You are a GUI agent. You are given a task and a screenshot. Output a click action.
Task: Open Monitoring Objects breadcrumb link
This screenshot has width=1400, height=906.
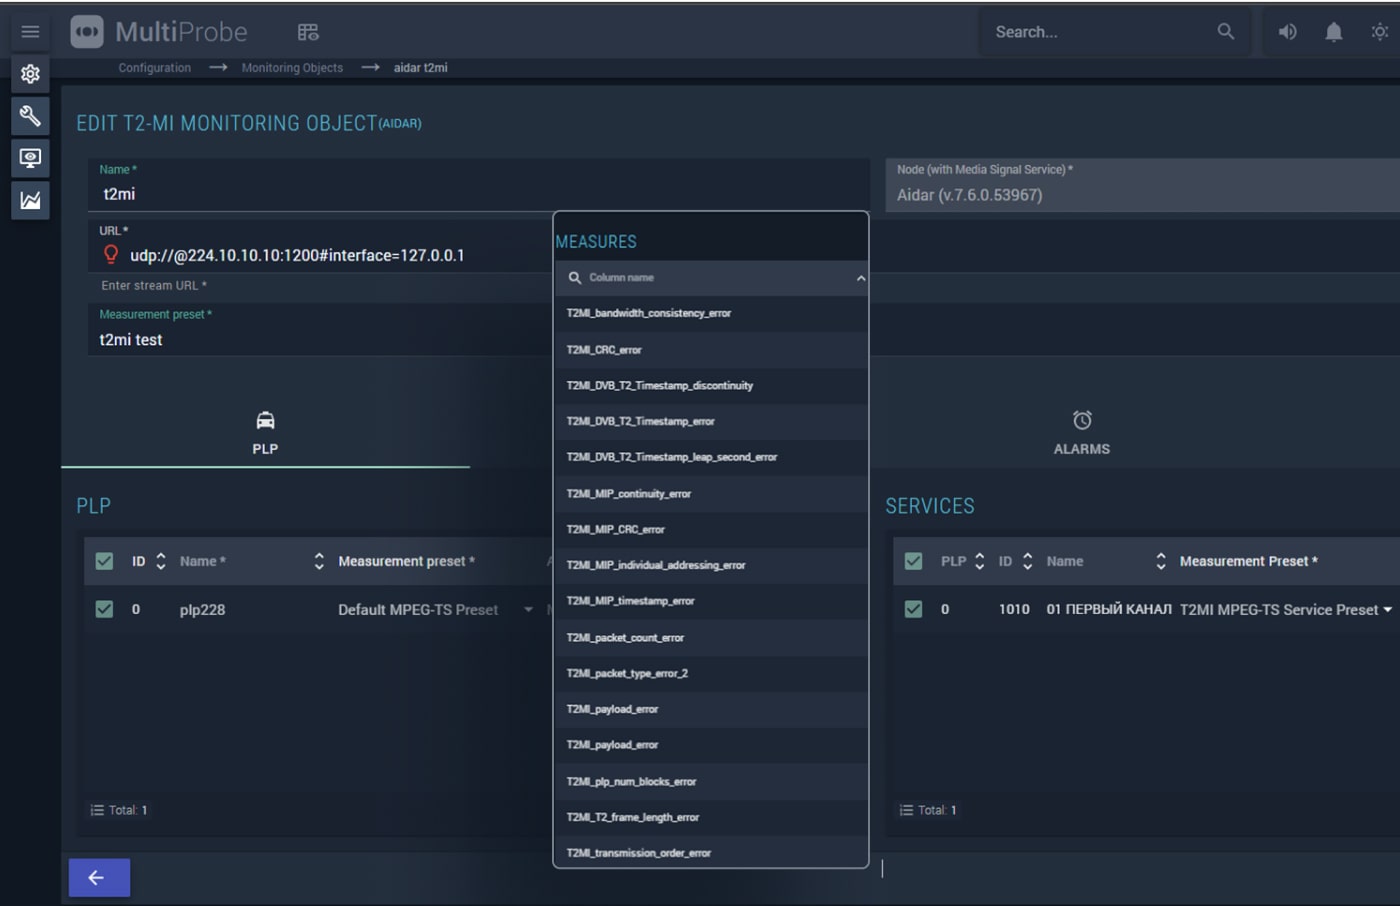tap(292, 68)
